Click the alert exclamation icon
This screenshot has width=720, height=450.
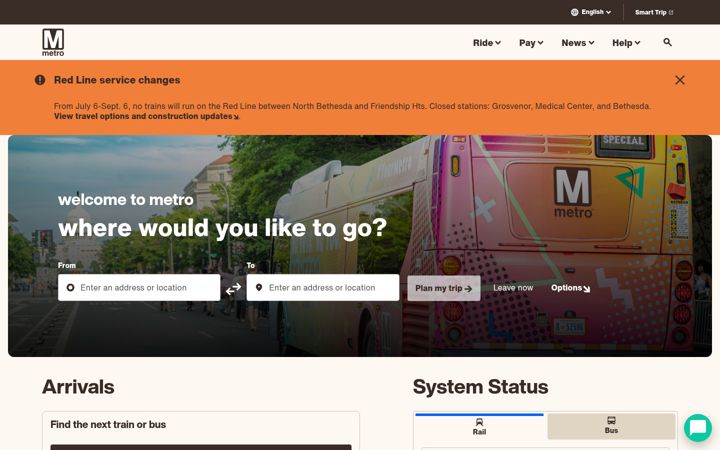tap(40, 80)
